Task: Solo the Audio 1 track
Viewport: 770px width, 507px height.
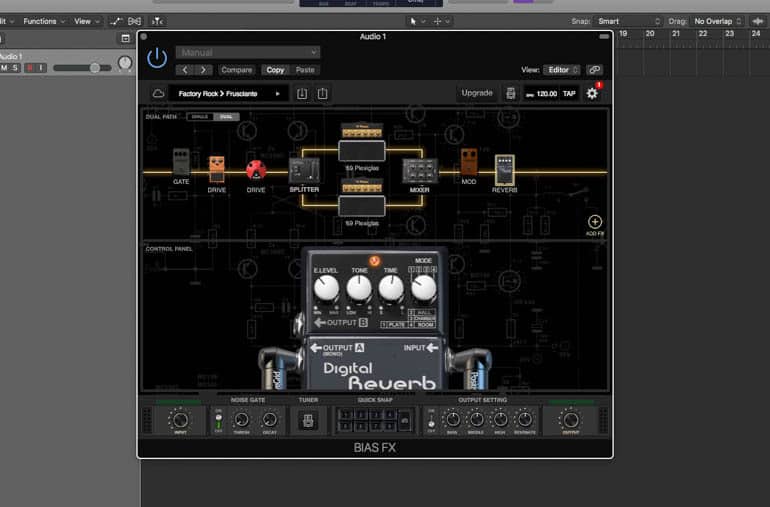Action: 15,68
